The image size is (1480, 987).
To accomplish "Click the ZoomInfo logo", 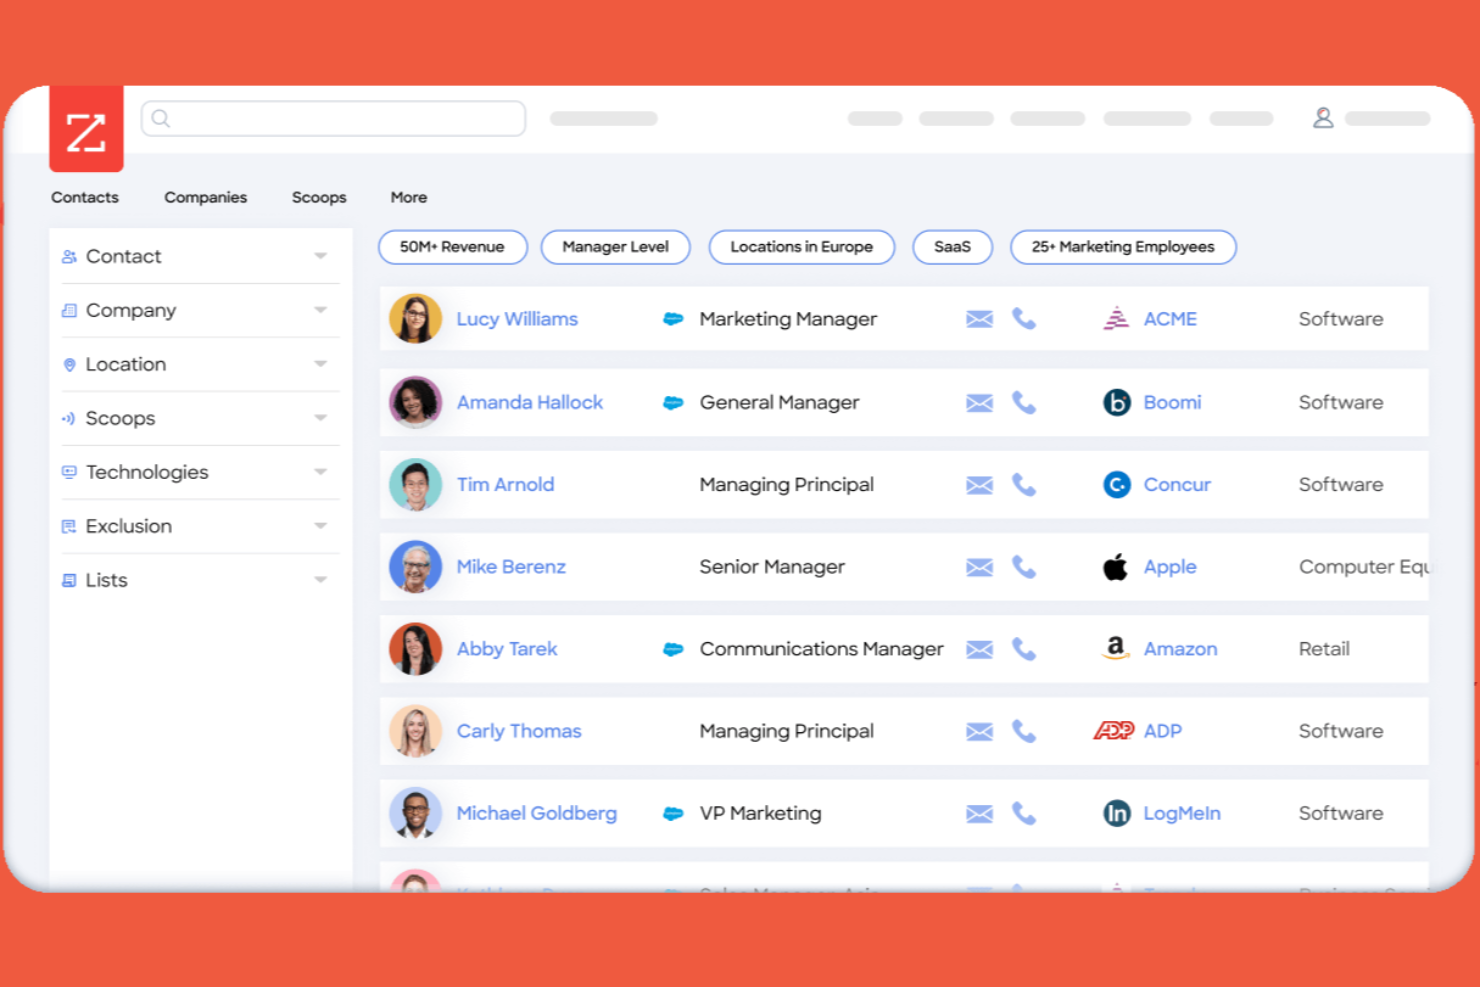I will 86,128.
